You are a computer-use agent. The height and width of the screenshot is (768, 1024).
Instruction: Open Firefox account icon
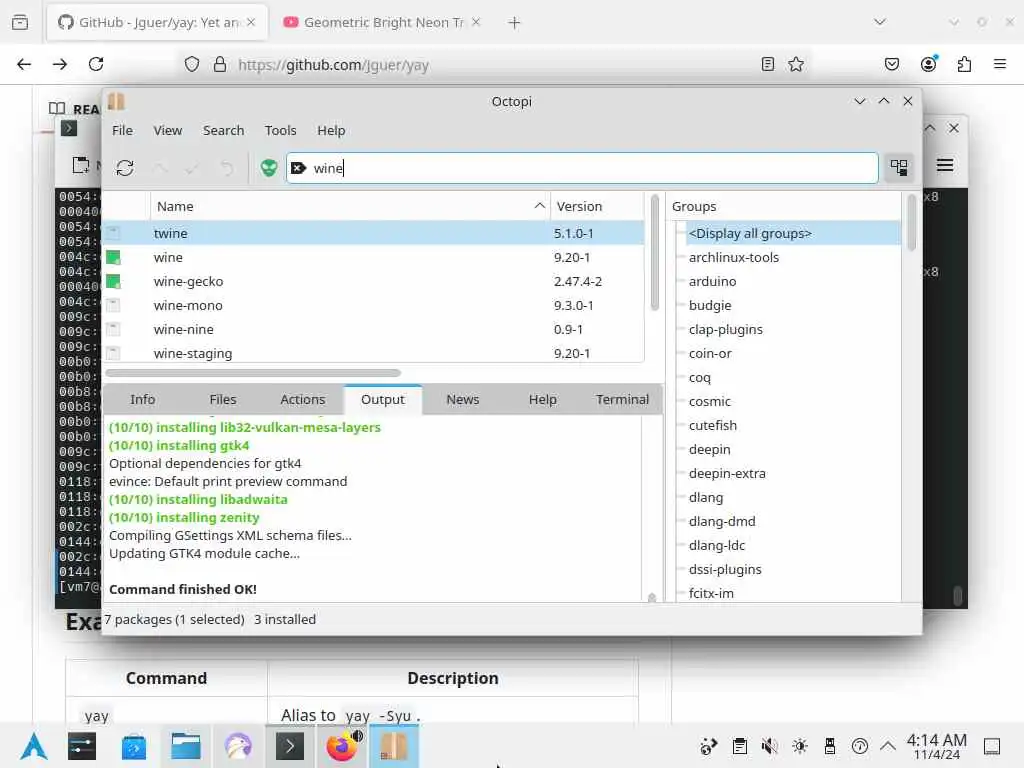click(928, 63)
